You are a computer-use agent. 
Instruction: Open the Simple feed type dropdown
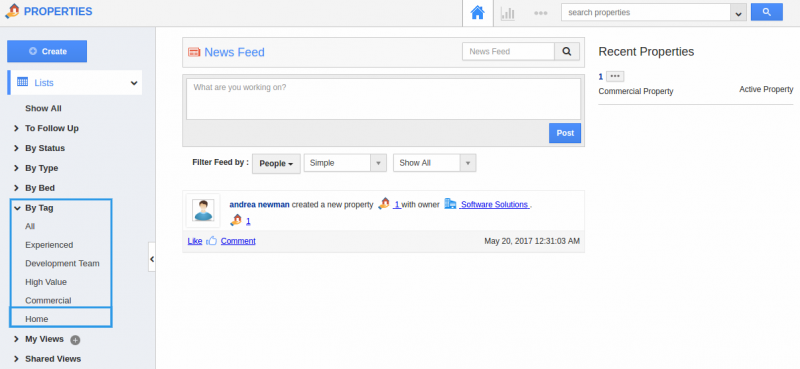coord(345,163)
